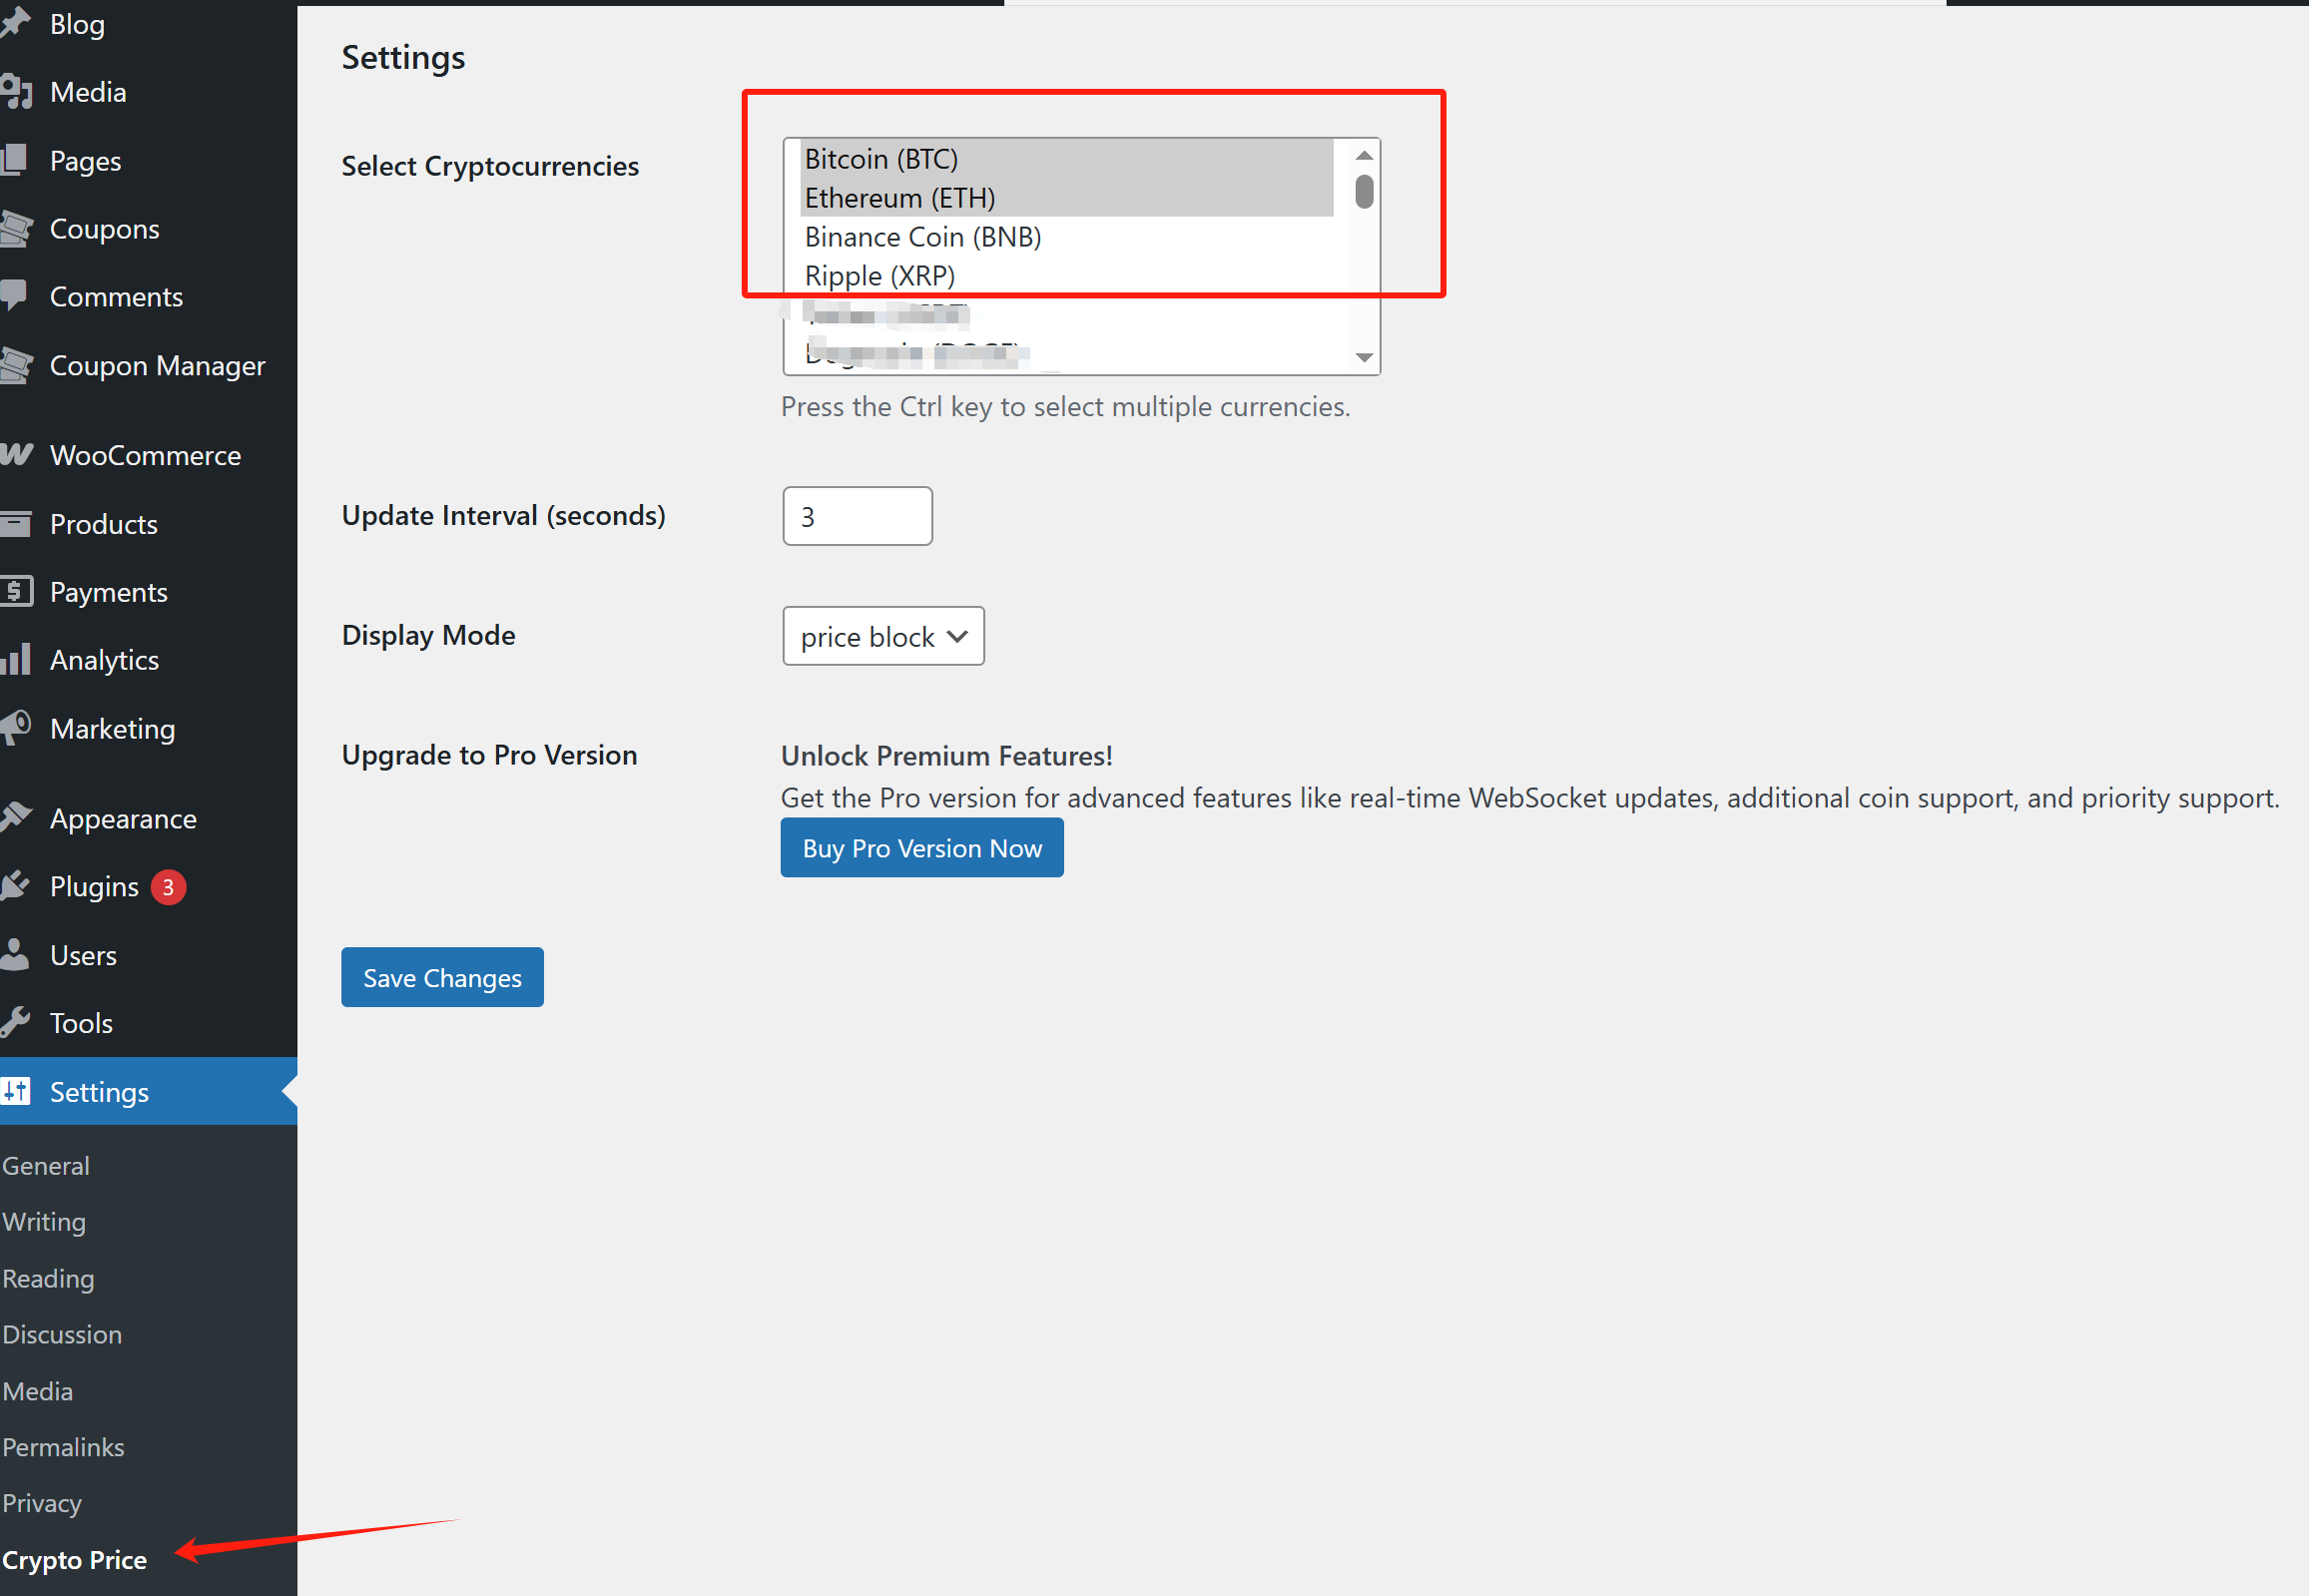Click the Appearance paintbrush icon

pos(16,818)
